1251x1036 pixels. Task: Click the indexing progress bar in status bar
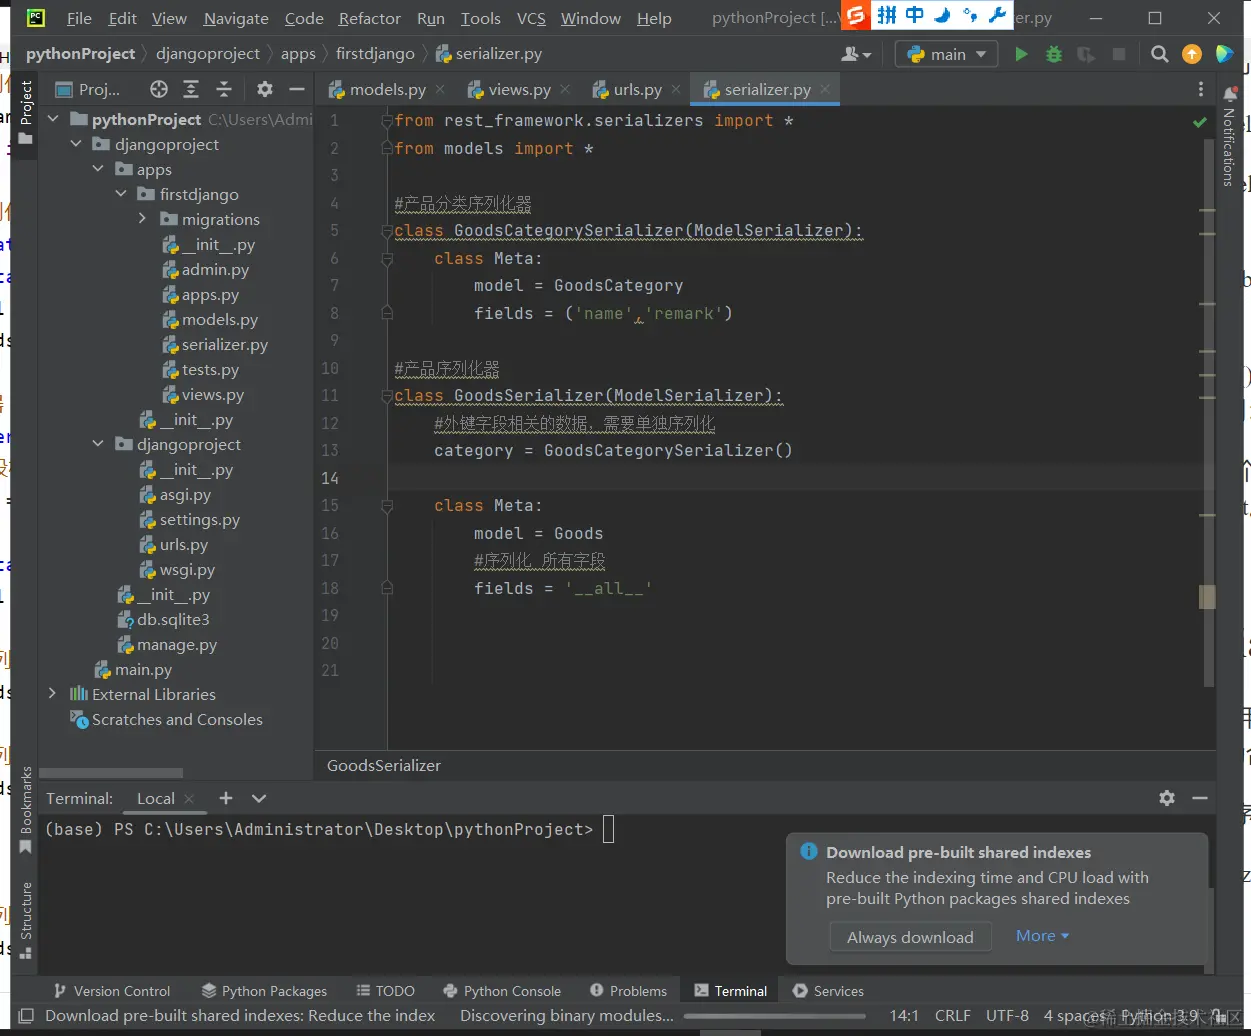773,1016
